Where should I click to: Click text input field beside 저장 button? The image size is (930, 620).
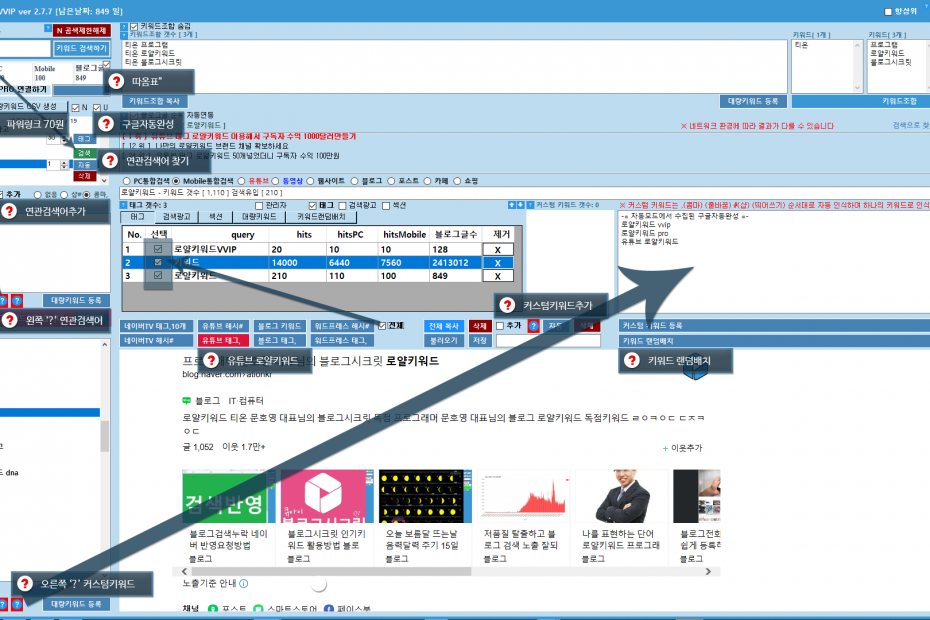[548, 341]
